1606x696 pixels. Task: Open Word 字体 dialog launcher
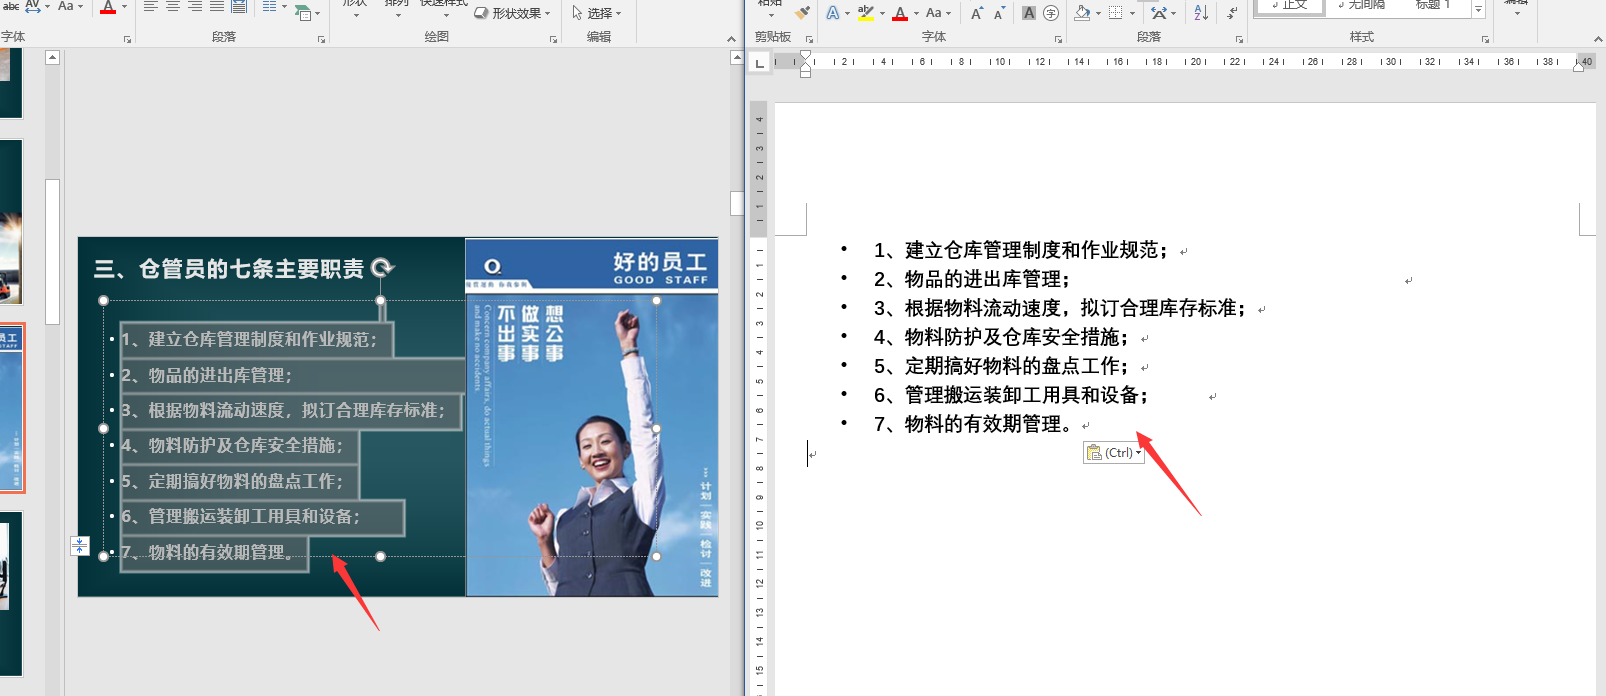coord(1058,40)
